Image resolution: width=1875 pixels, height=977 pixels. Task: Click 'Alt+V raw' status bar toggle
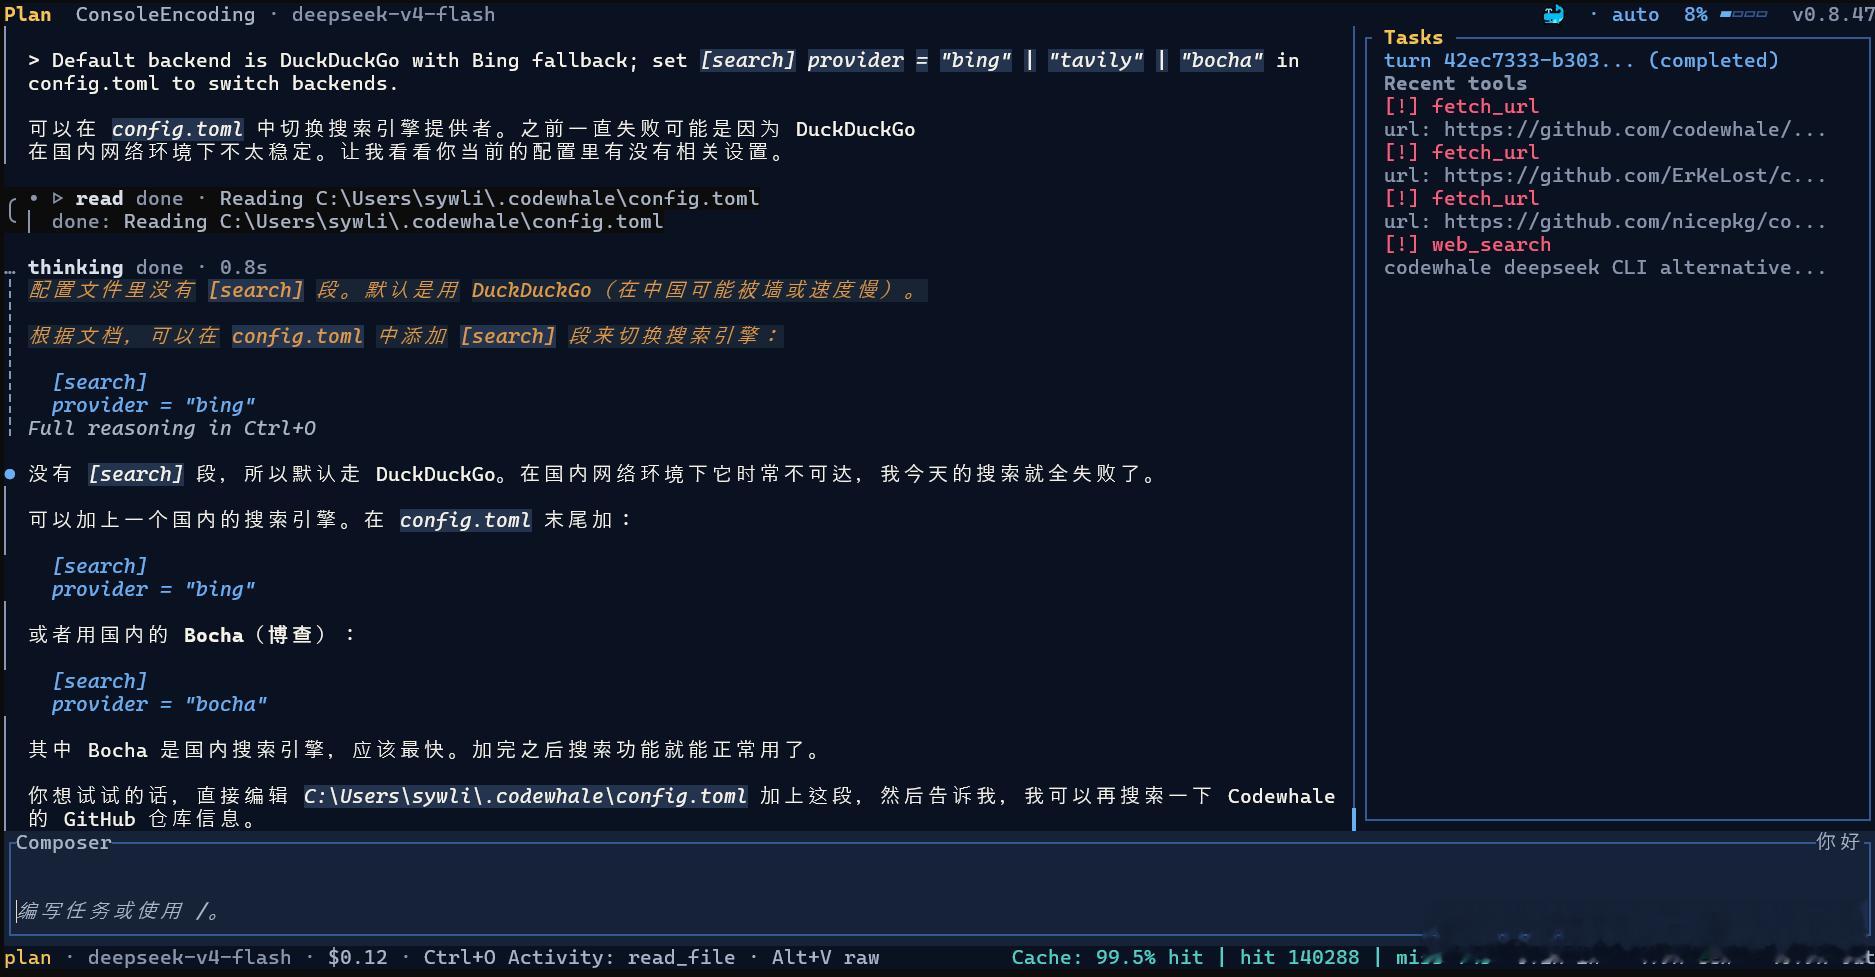[825, 957]
